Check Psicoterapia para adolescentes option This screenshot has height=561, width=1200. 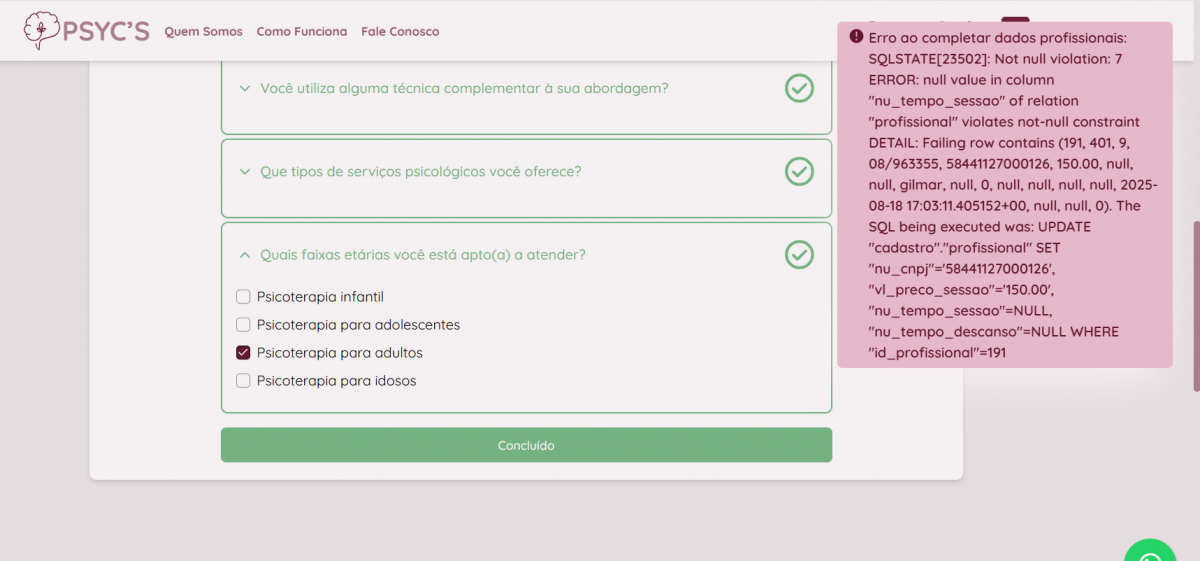tap(243, 325)
